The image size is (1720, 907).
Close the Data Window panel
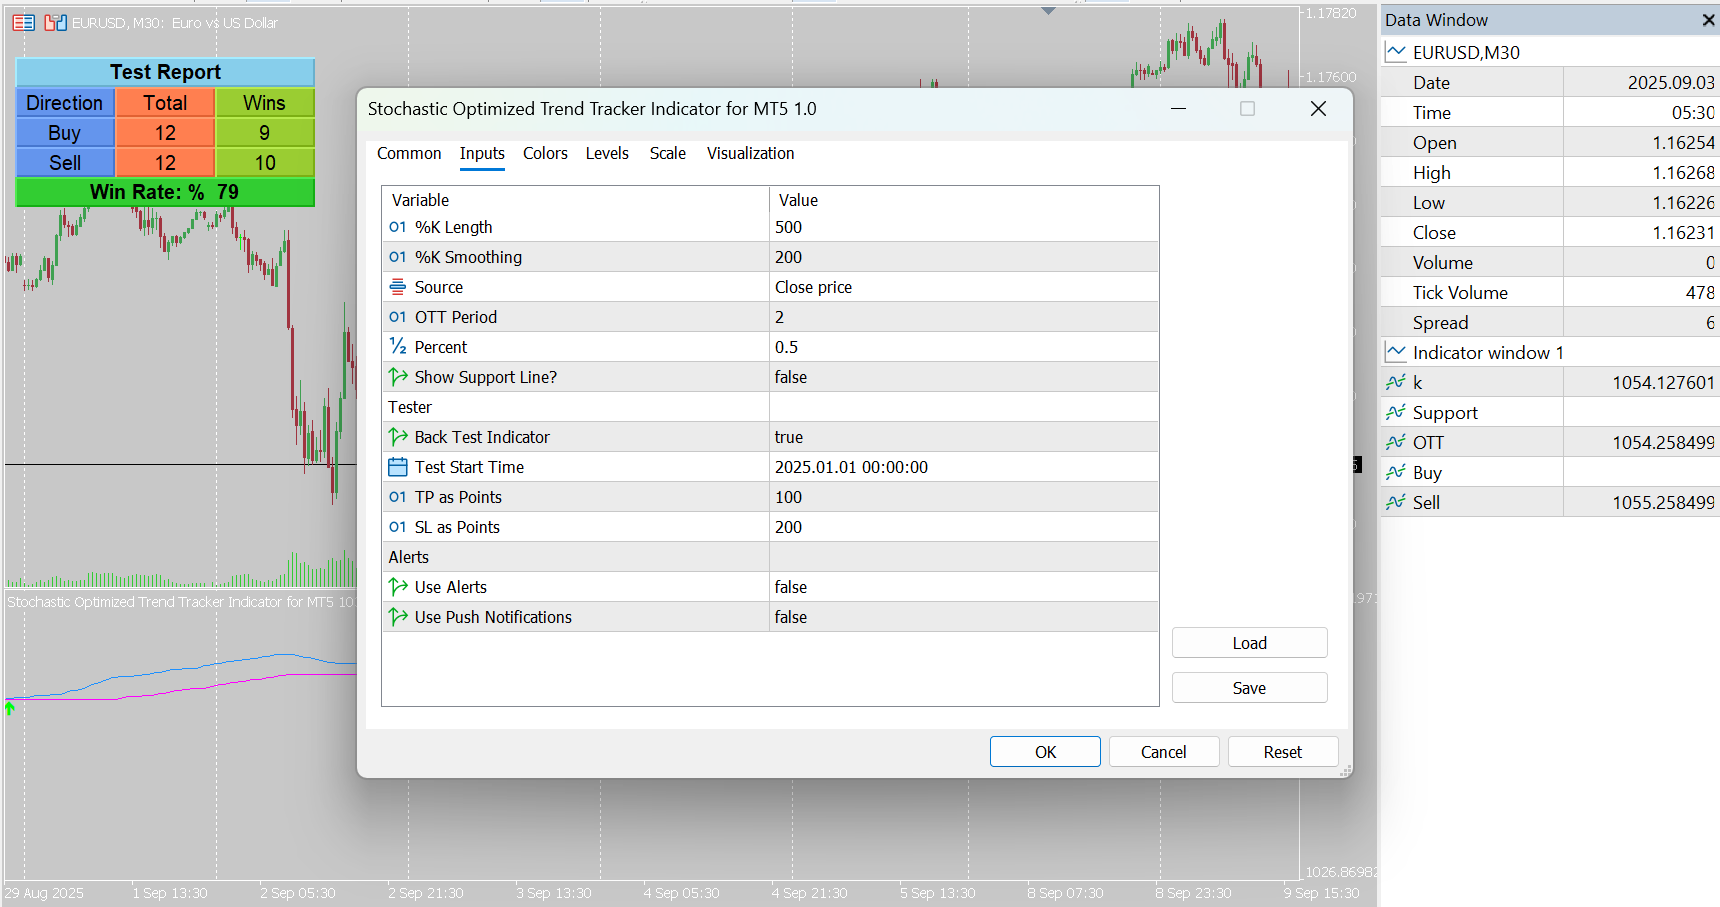coord(1708,20)
